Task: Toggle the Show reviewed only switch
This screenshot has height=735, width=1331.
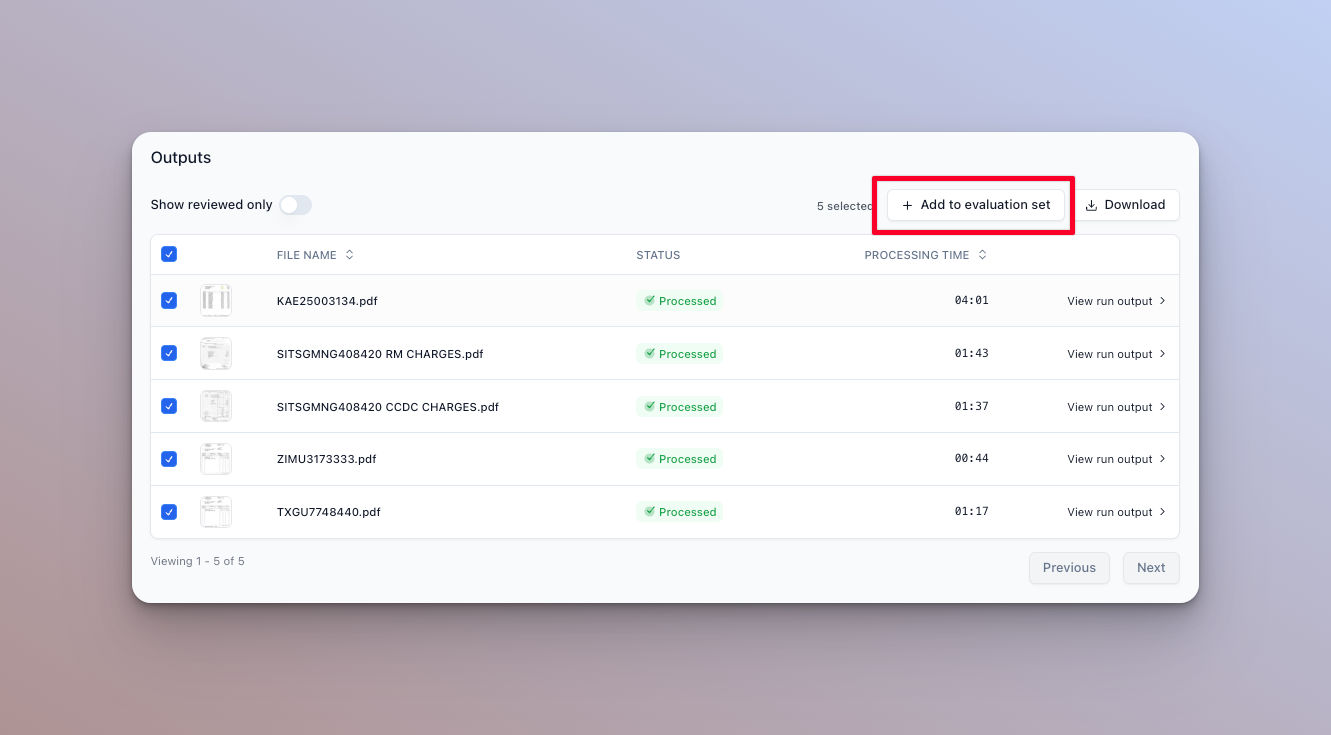Action: (295, 205)
